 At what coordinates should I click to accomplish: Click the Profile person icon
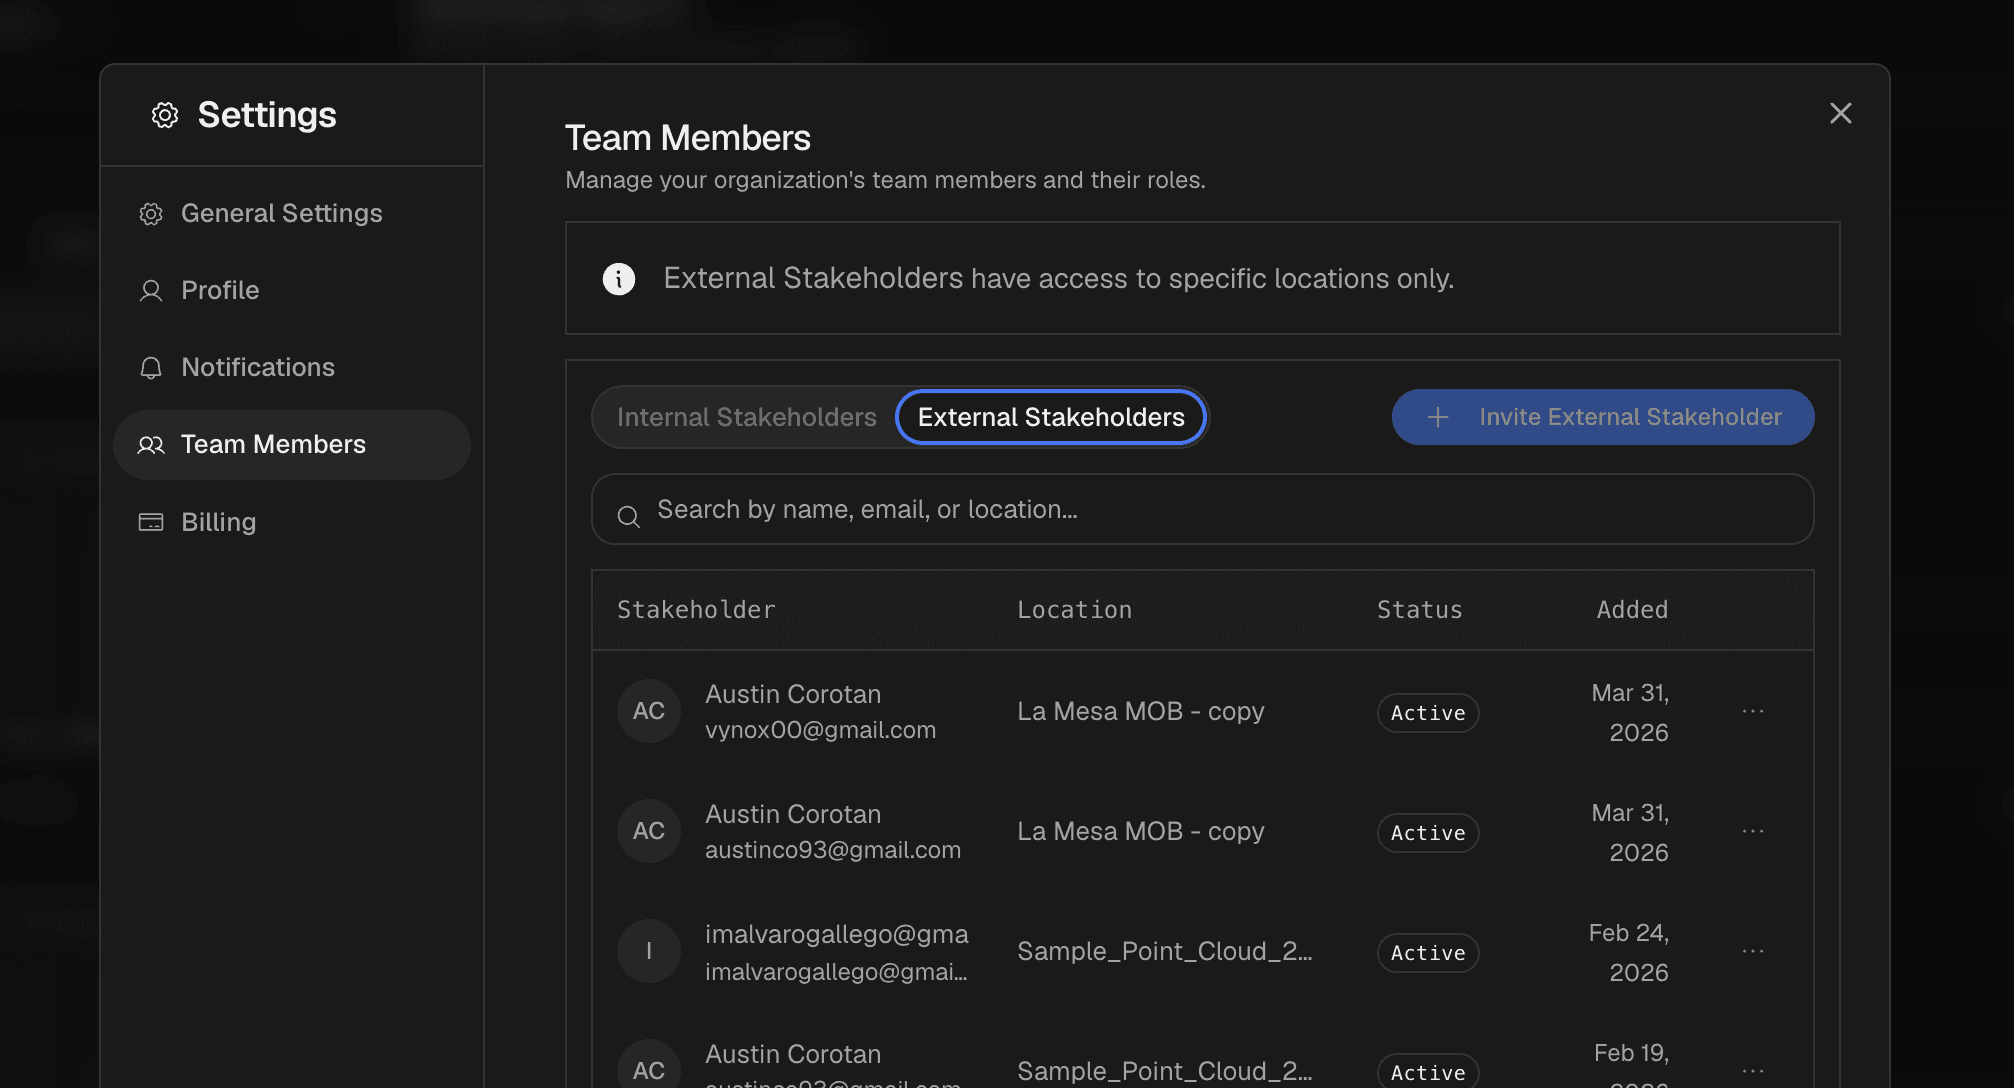pos(151,291)
